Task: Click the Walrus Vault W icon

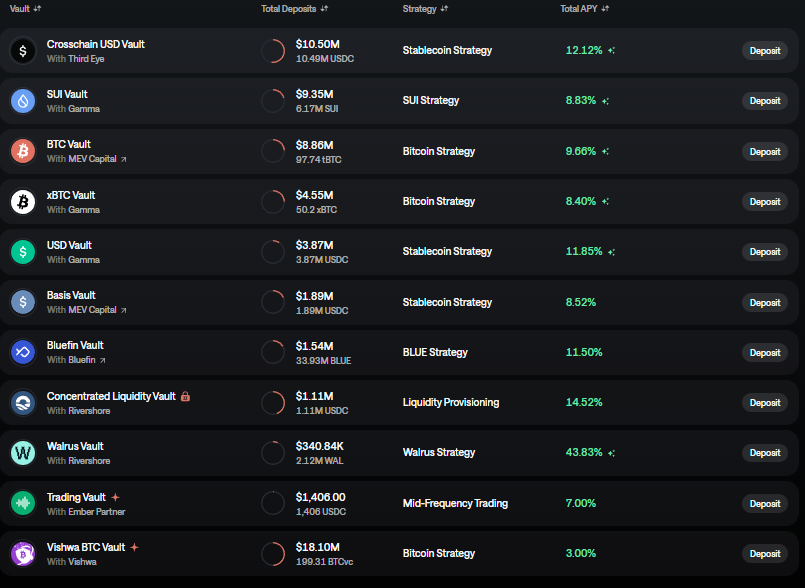Action: click(x=23, y=453)
